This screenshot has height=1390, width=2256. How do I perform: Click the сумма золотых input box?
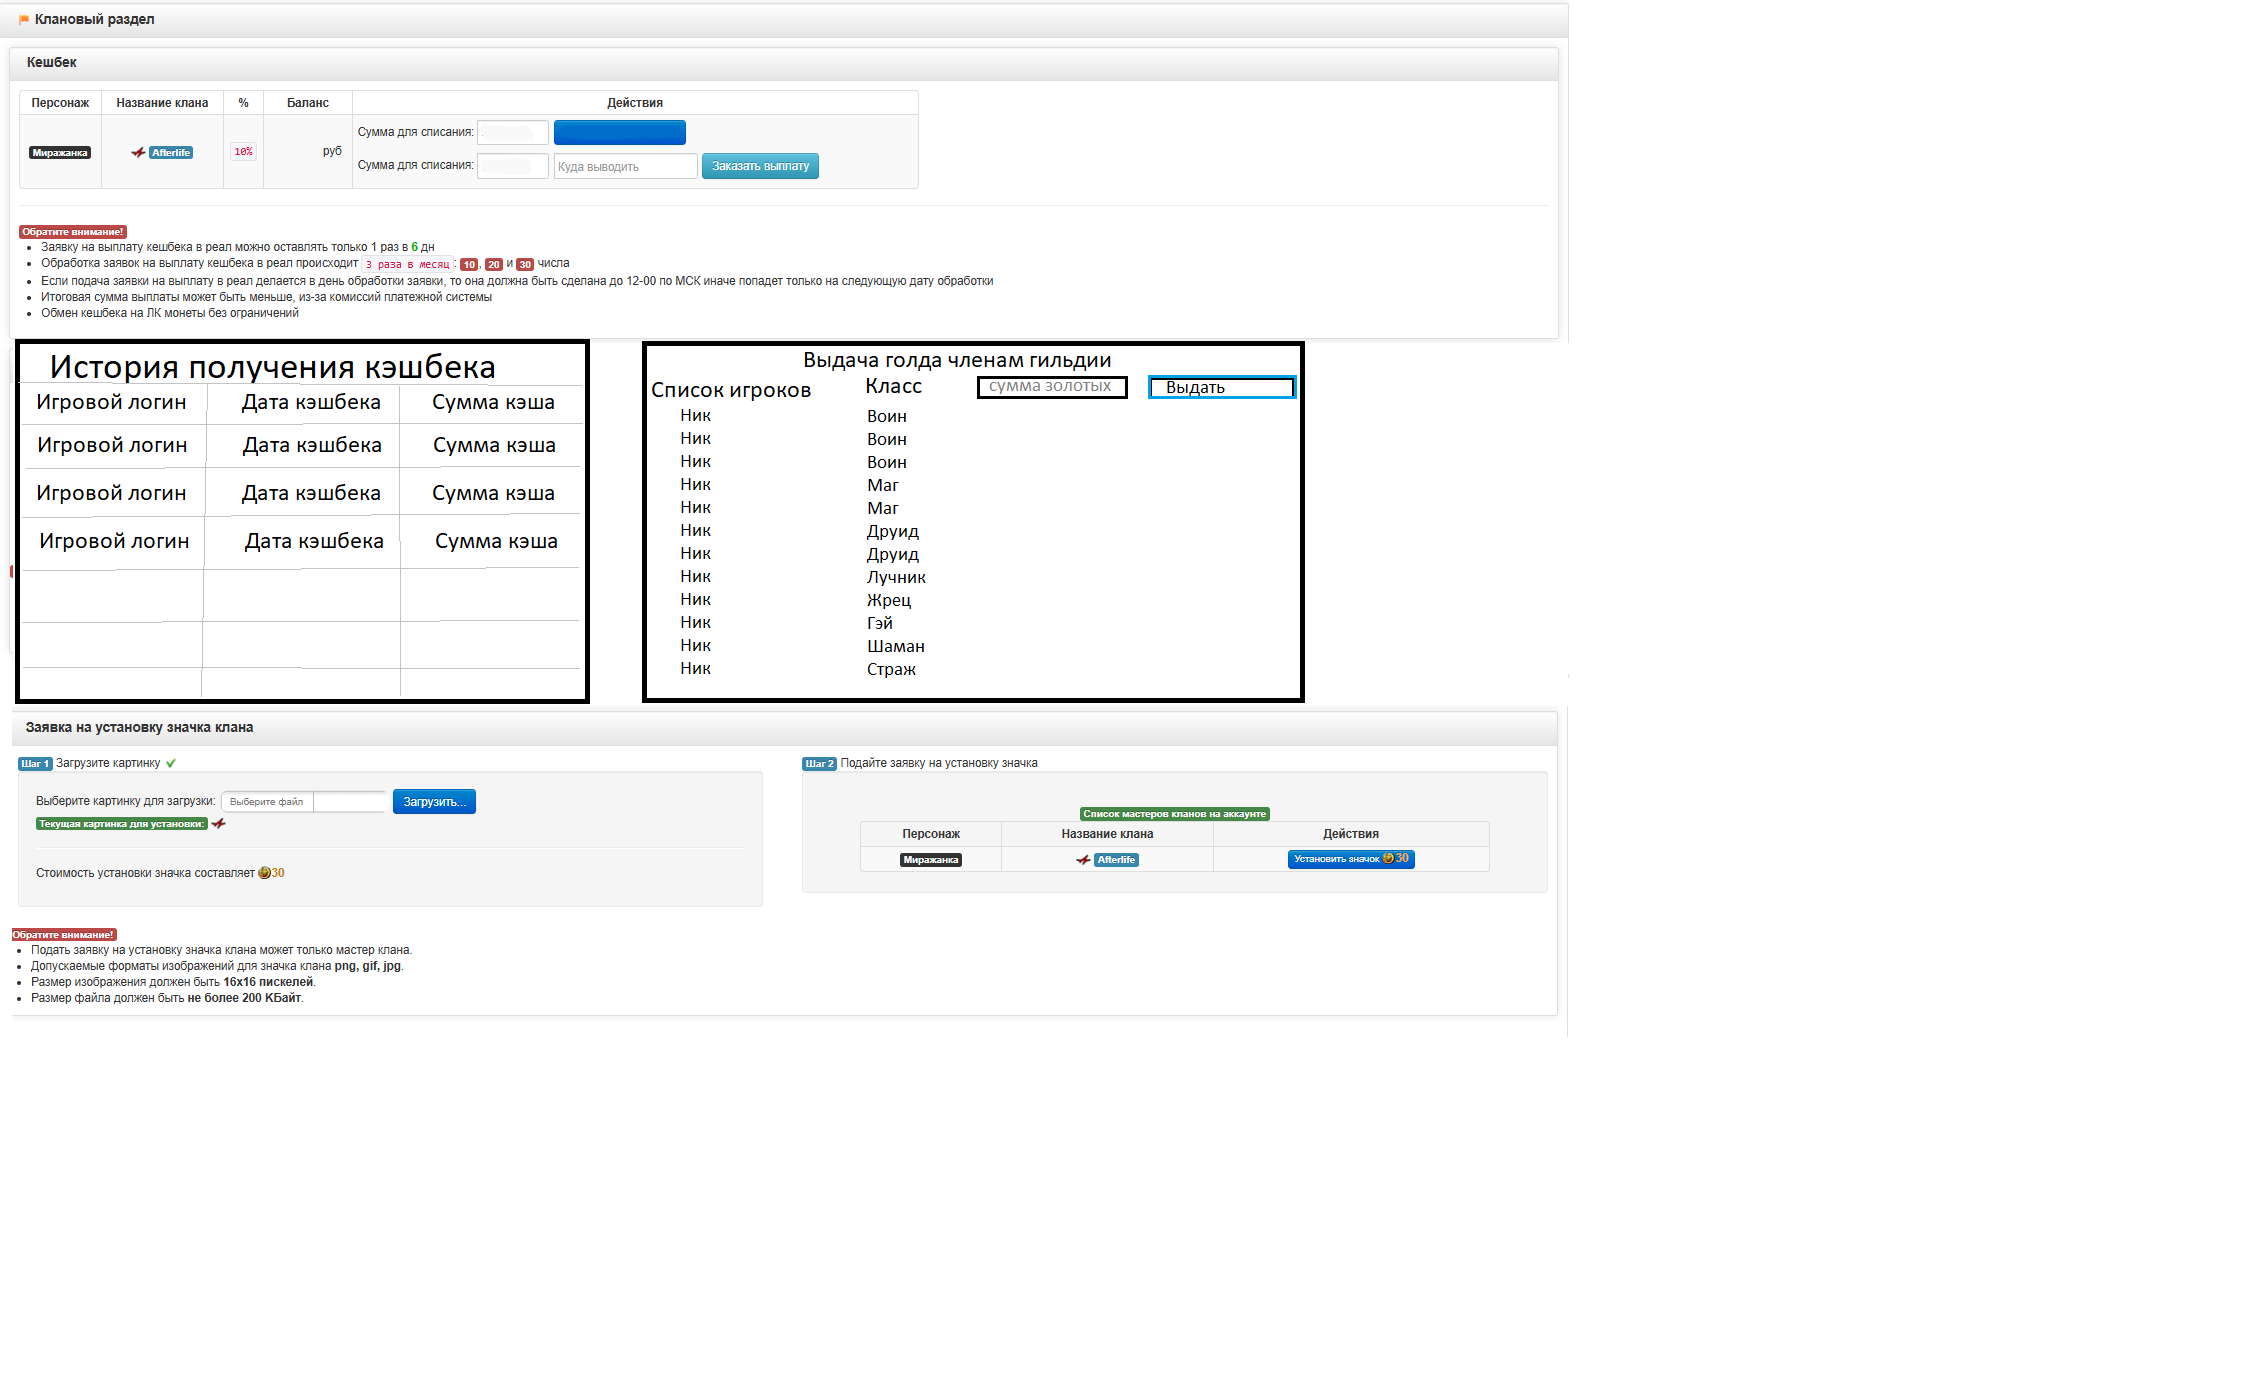tap(1052, 387)
